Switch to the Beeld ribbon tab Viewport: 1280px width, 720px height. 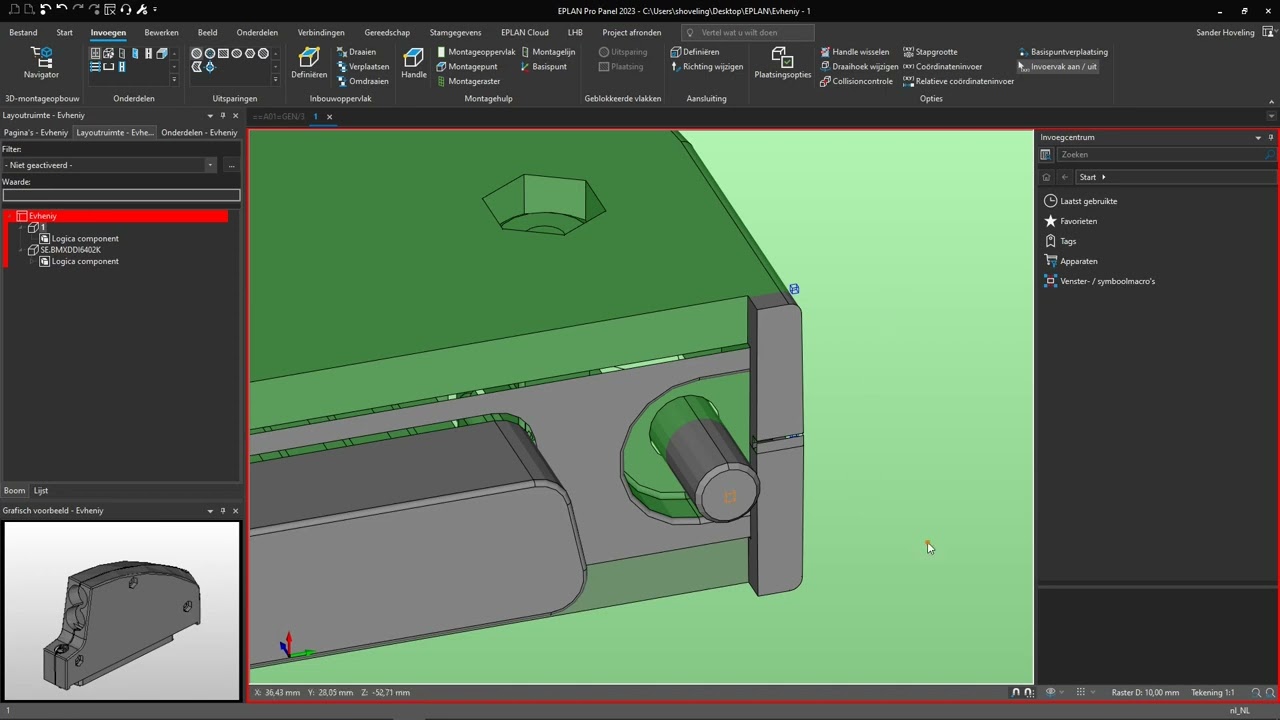click(207, 32)
